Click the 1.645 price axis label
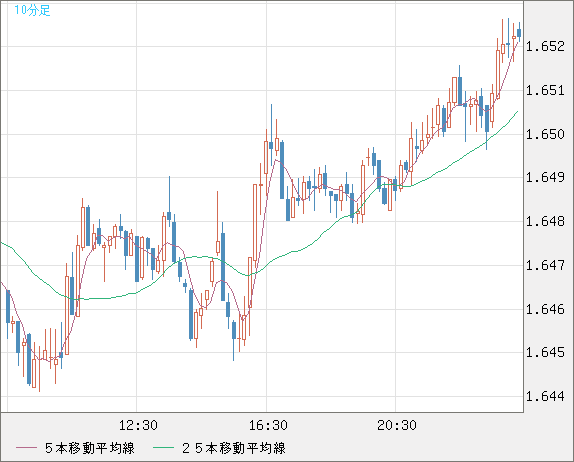Screen dimensions: 574x462 click(545, 352)
